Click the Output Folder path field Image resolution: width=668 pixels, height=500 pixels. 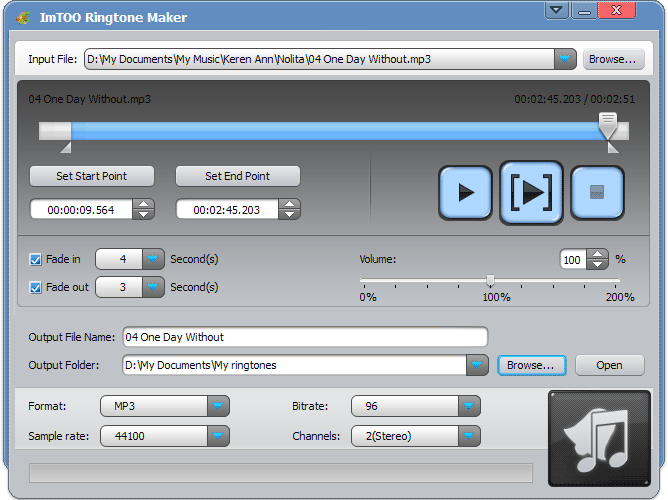pos(294,365)
